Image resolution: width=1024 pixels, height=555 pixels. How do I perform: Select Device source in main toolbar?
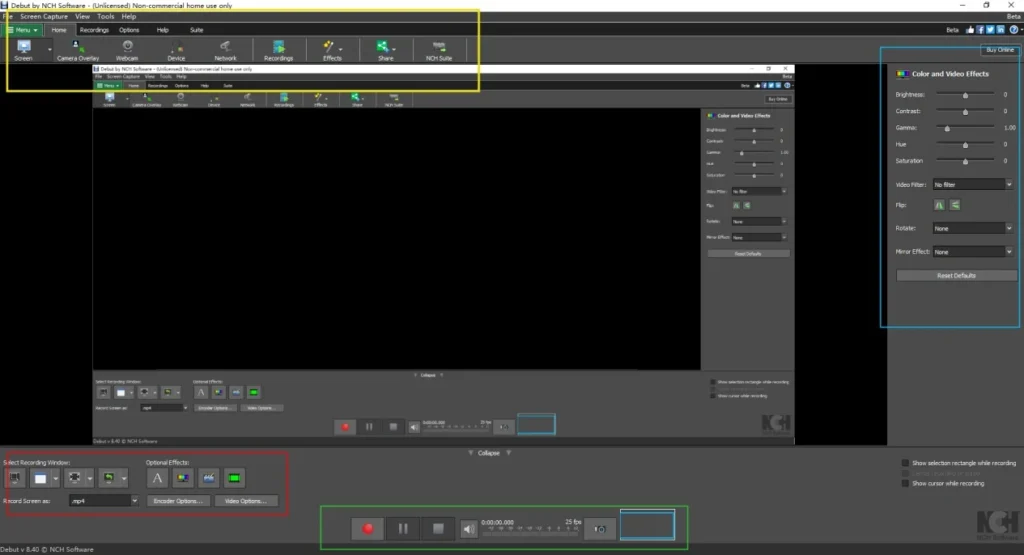coord(176,50)
